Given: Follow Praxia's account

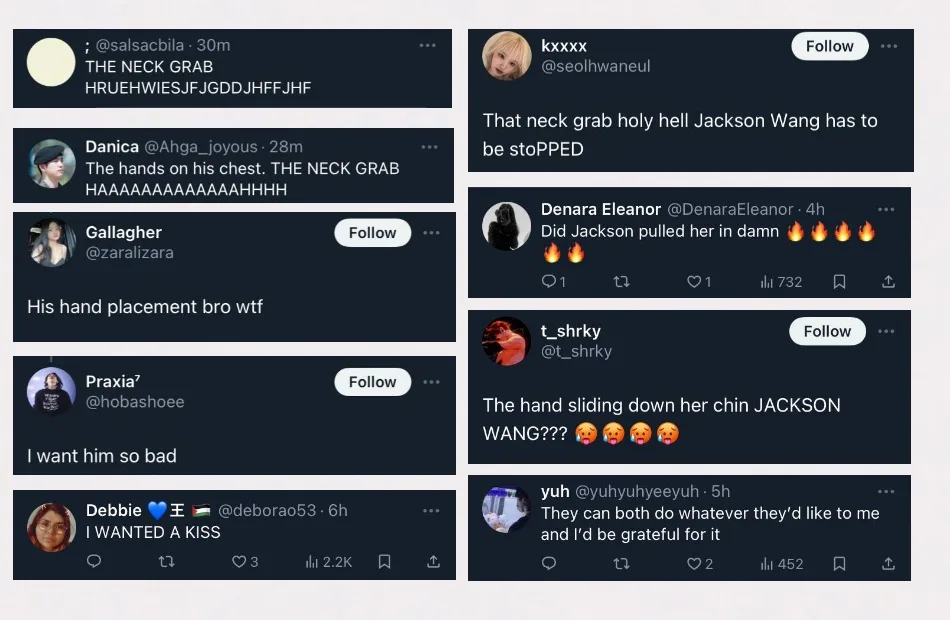Looking at the screenshot, I should pos(372,382).
